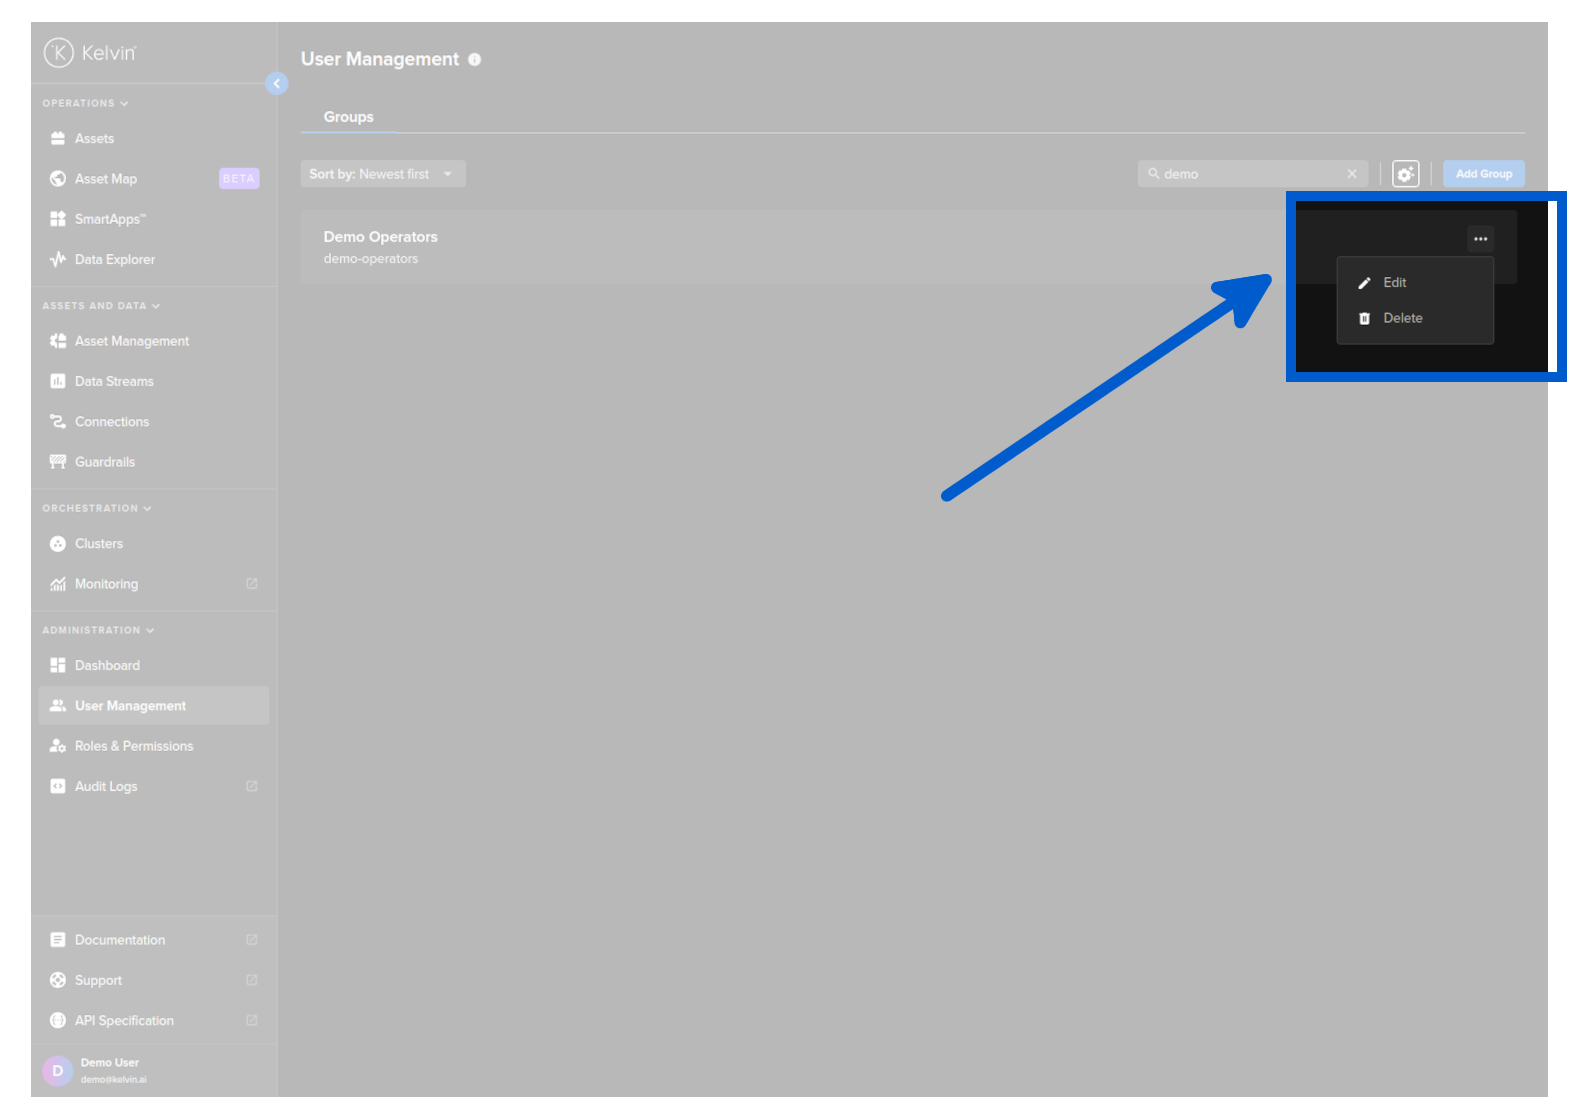
Task: Collapse the Operations section header
Action: (x=85, y=103)
